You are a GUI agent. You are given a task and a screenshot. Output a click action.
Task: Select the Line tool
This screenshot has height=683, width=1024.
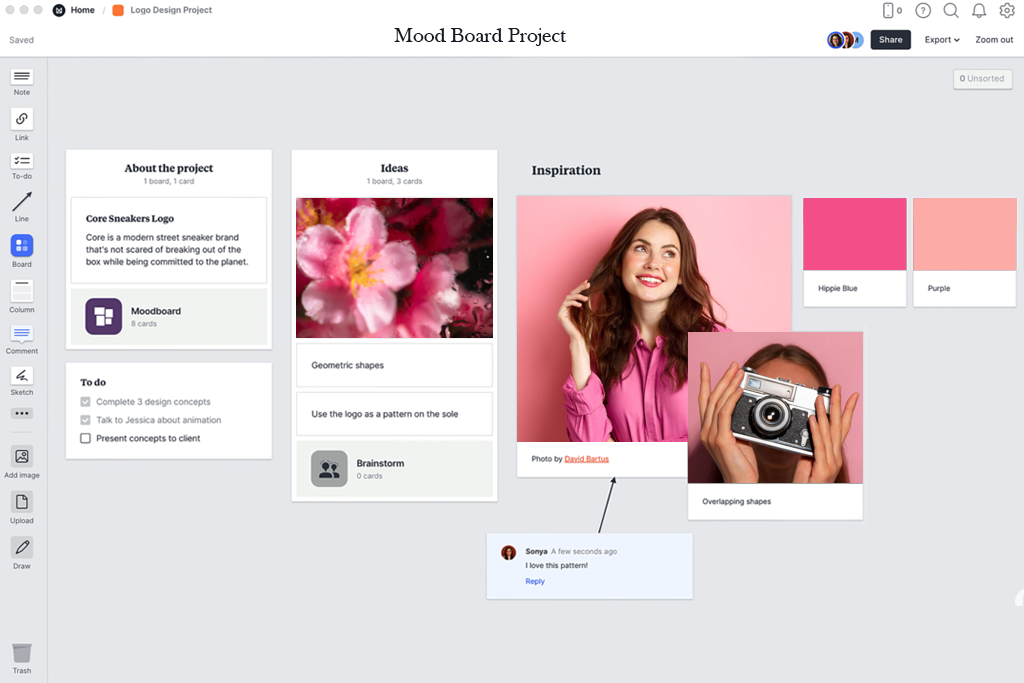point(22,202)
